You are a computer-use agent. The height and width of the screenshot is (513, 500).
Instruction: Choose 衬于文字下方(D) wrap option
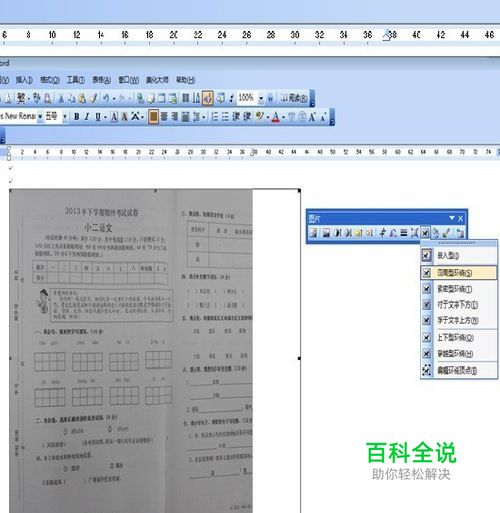pos(459,305)
